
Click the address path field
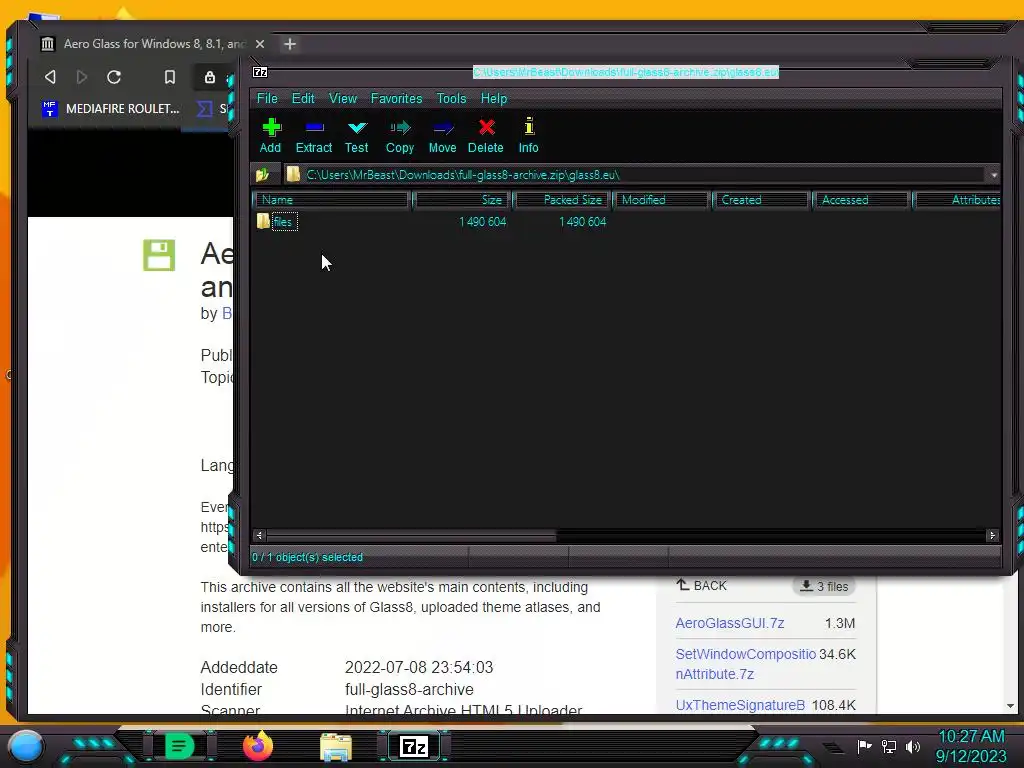[x=635, y=175]
